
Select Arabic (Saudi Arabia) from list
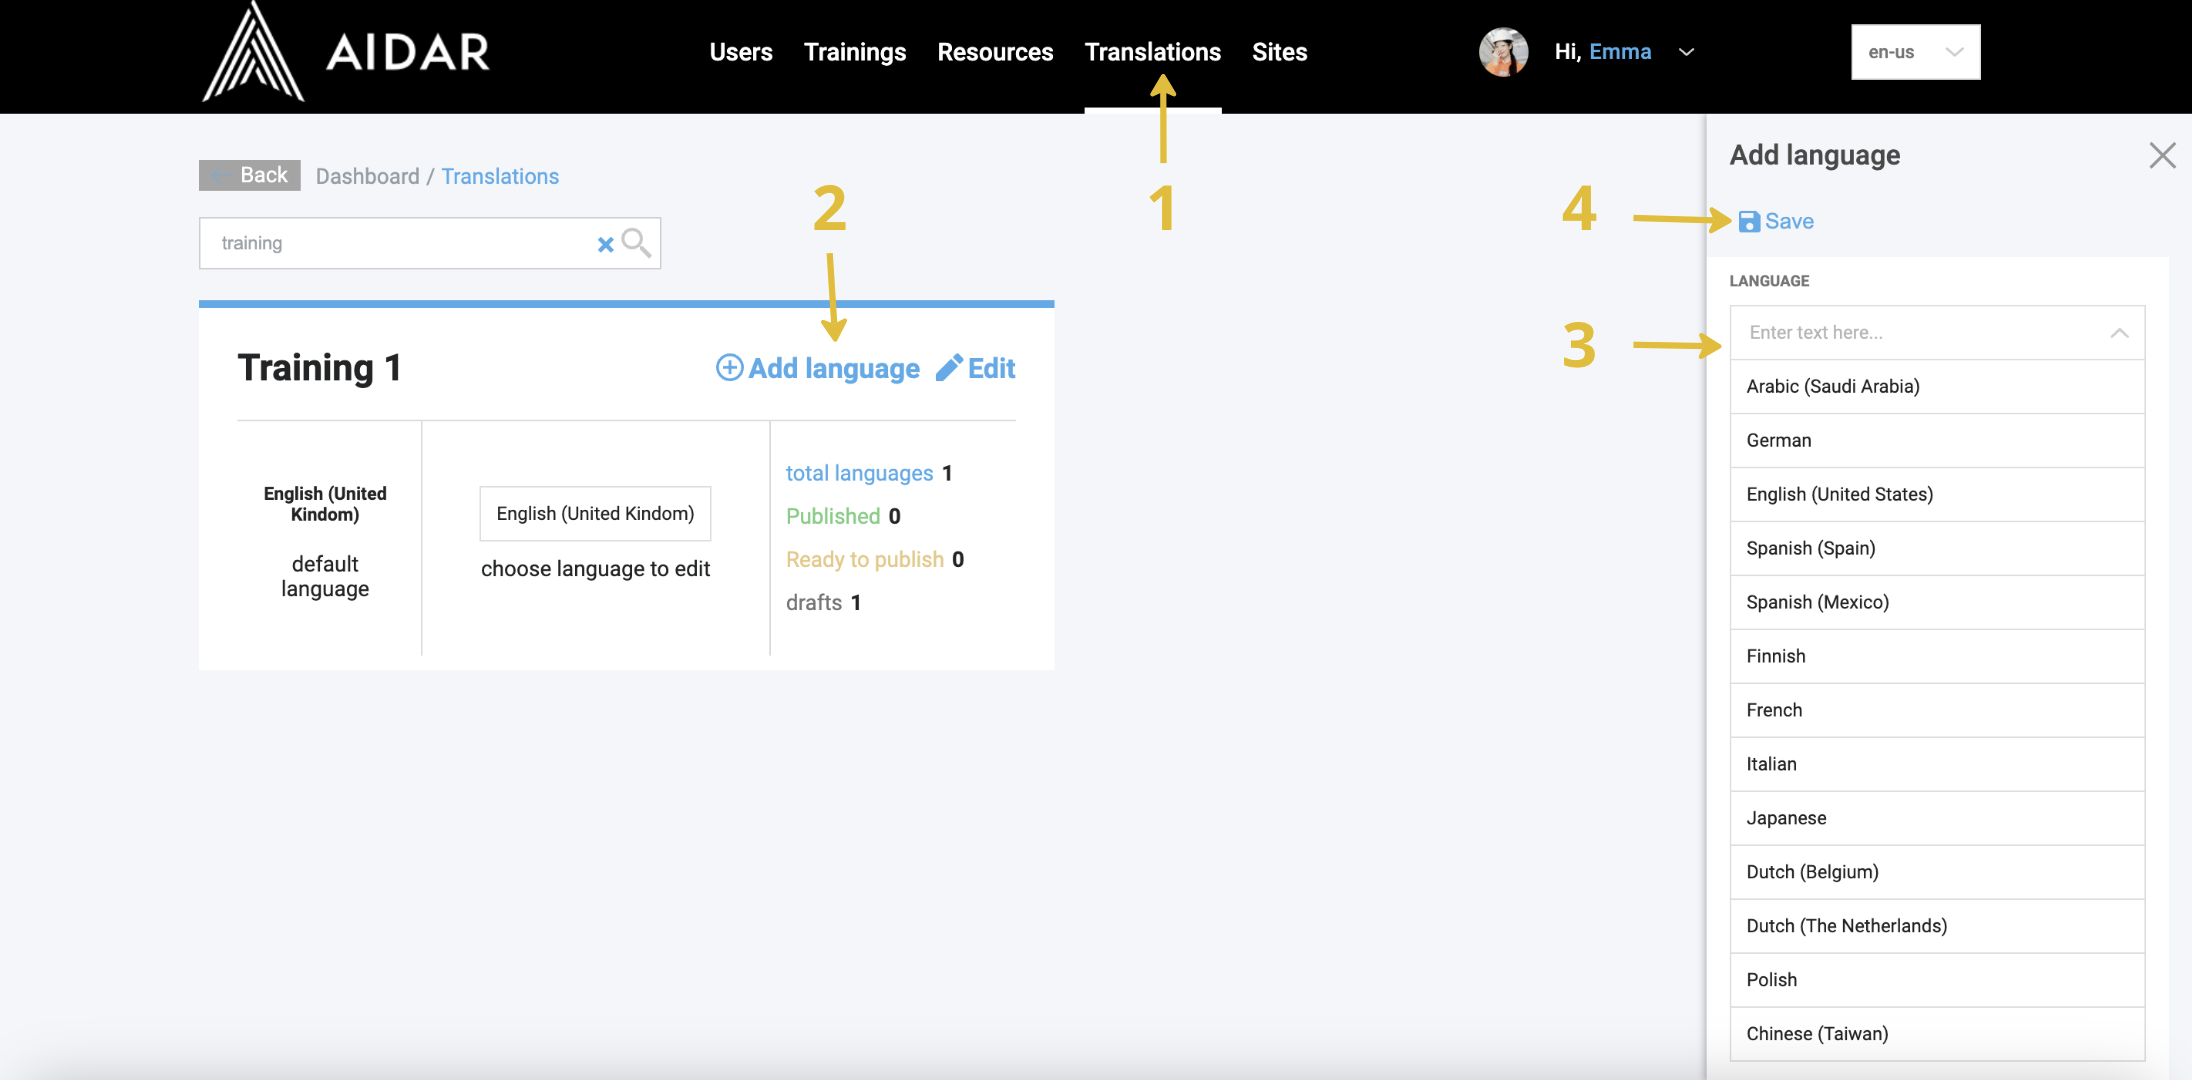tap(1937, 387)
